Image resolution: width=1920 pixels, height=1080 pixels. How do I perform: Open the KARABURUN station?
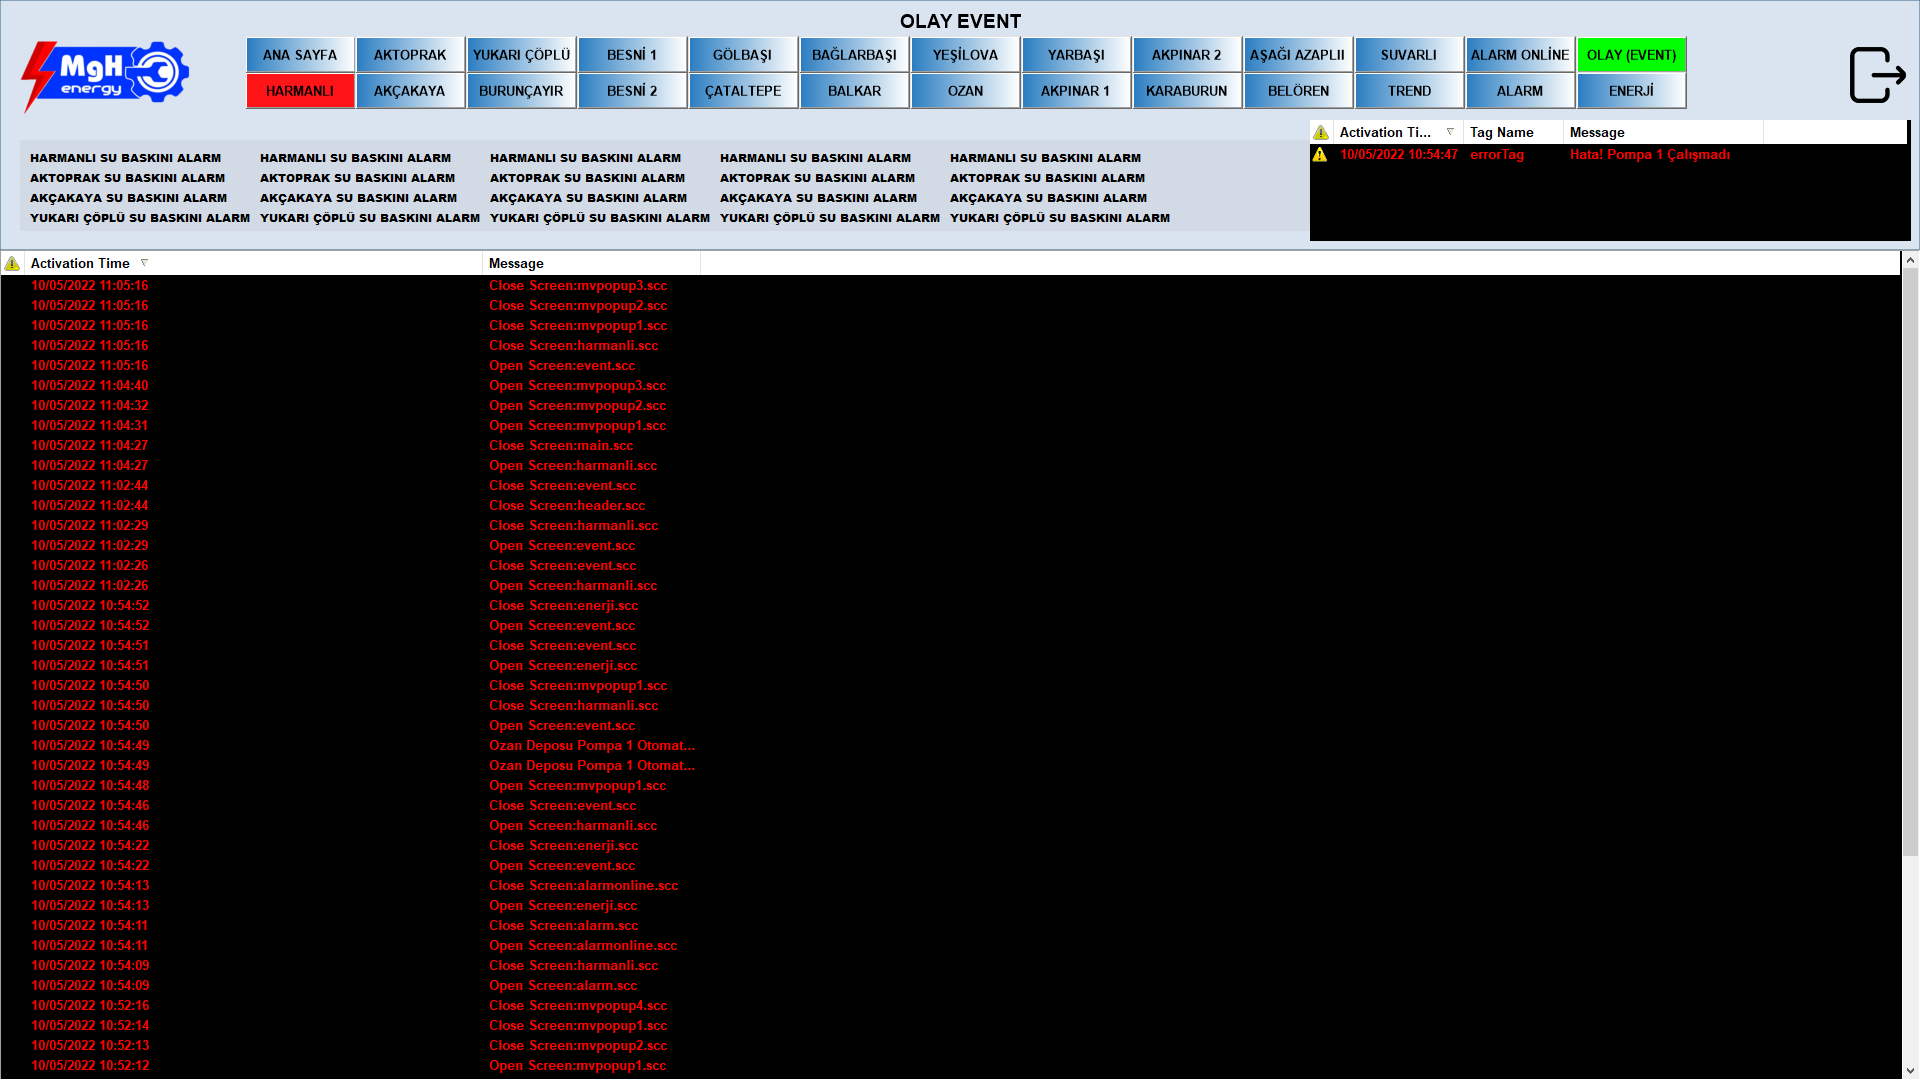pos(1186,91)
